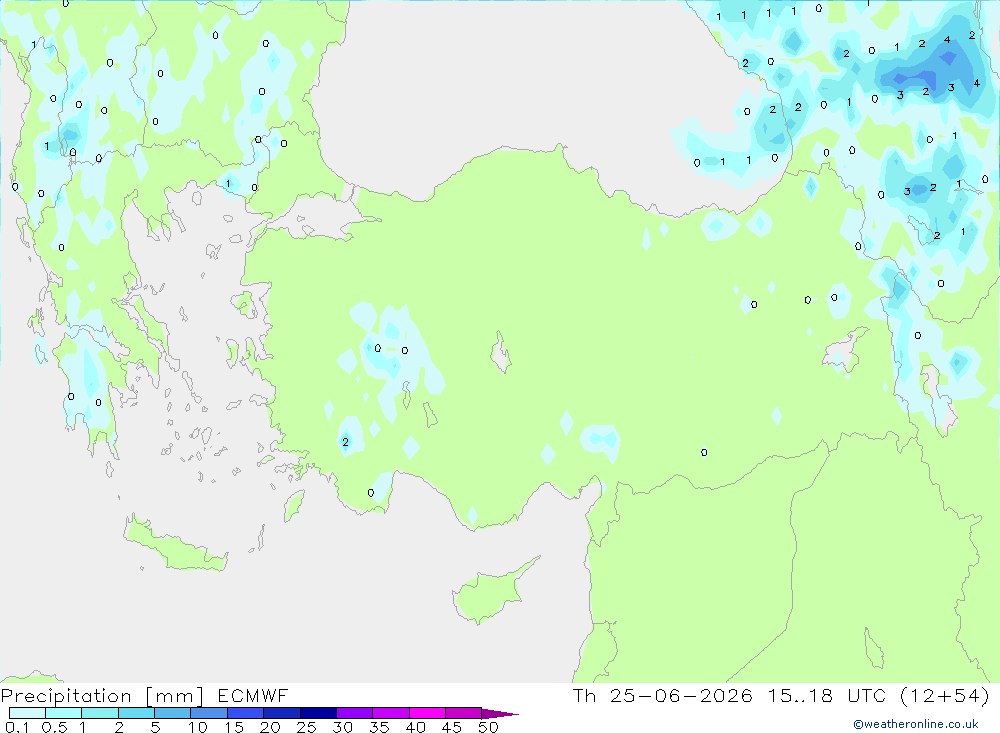
Task: Click the legend swatch between 2 and 5
Action: click(x=136, y=713)
